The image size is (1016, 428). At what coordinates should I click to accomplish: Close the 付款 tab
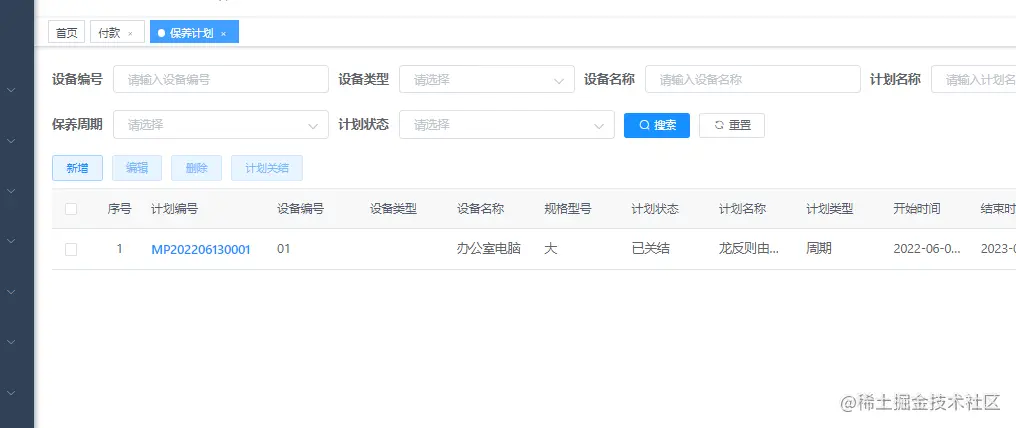[x=130, y=34]
